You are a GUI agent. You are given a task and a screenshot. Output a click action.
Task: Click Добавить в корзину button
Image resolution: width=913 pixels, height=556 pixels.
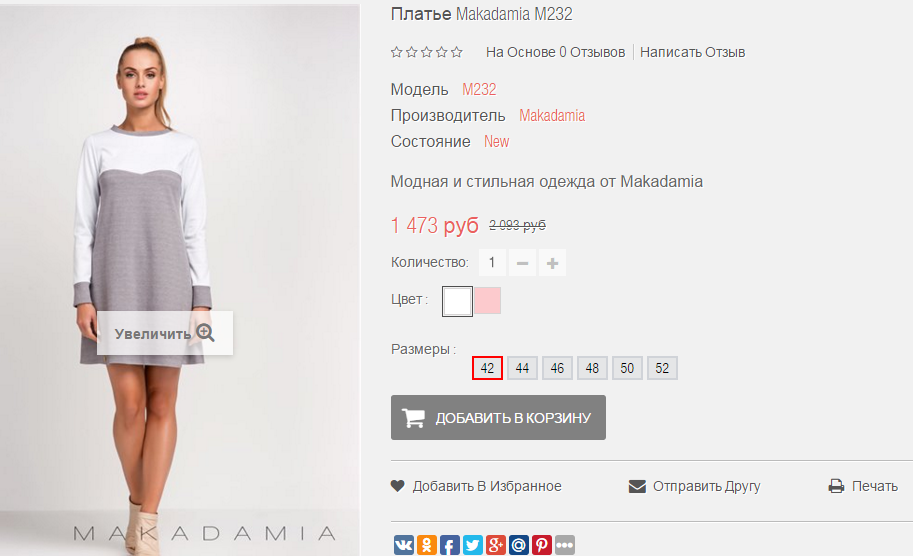[x=498, y=417]
